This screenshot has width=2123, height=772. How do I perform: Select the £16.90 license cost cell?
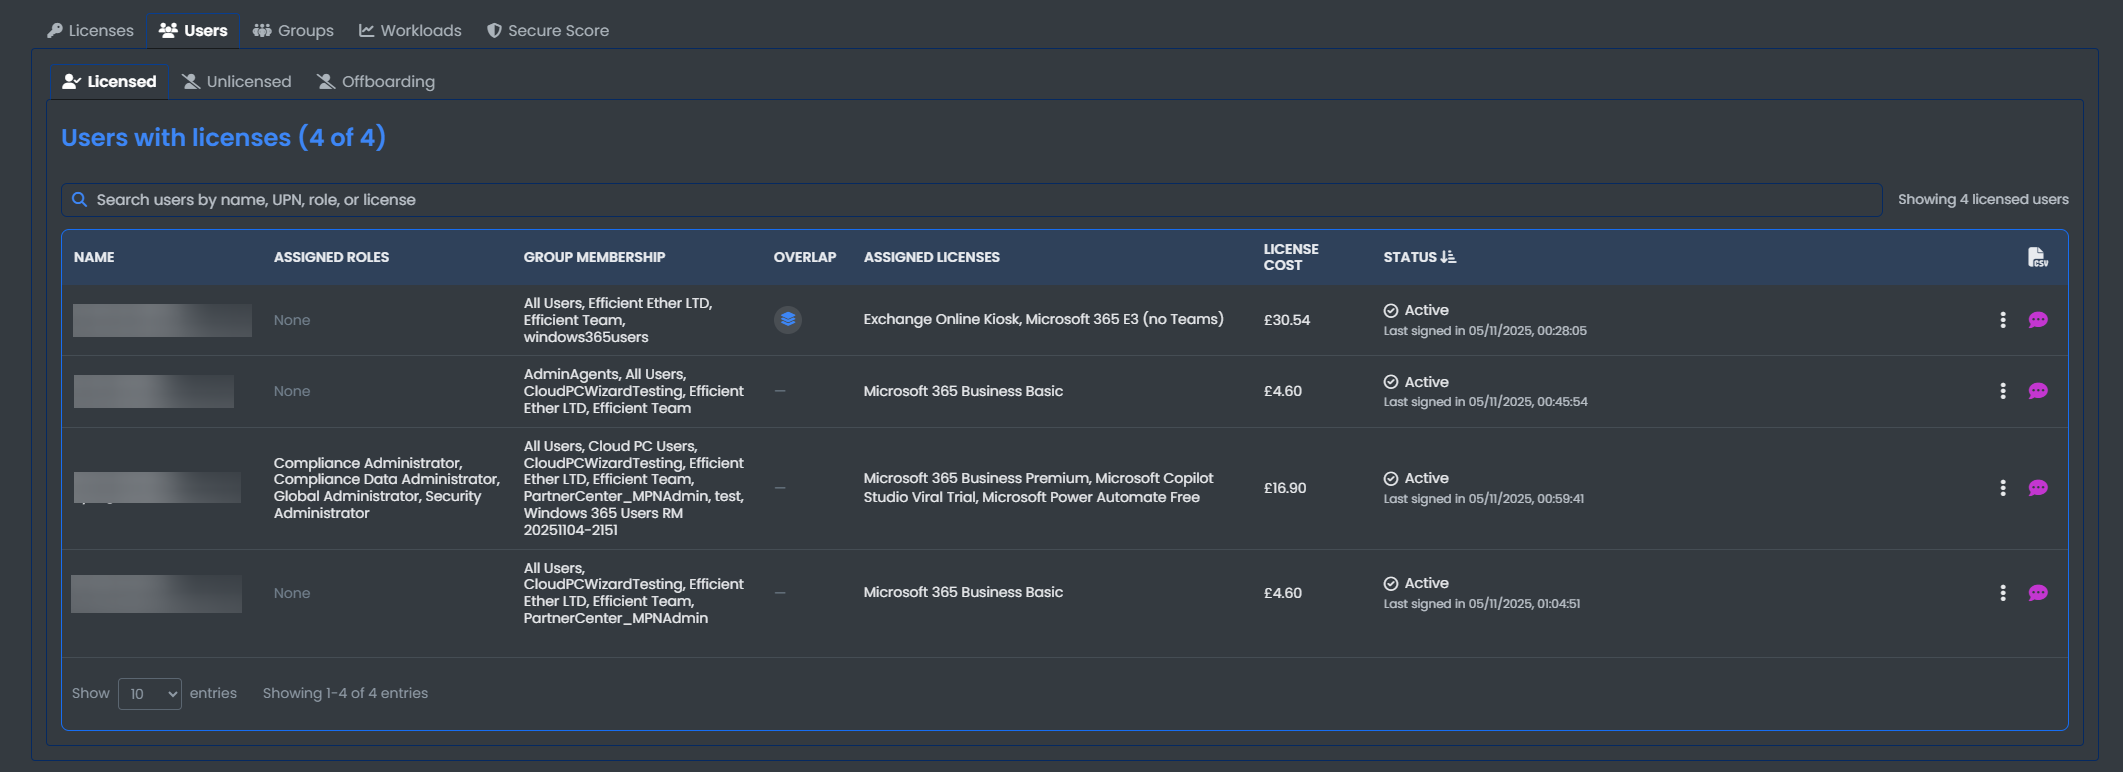pos(1285,488)
